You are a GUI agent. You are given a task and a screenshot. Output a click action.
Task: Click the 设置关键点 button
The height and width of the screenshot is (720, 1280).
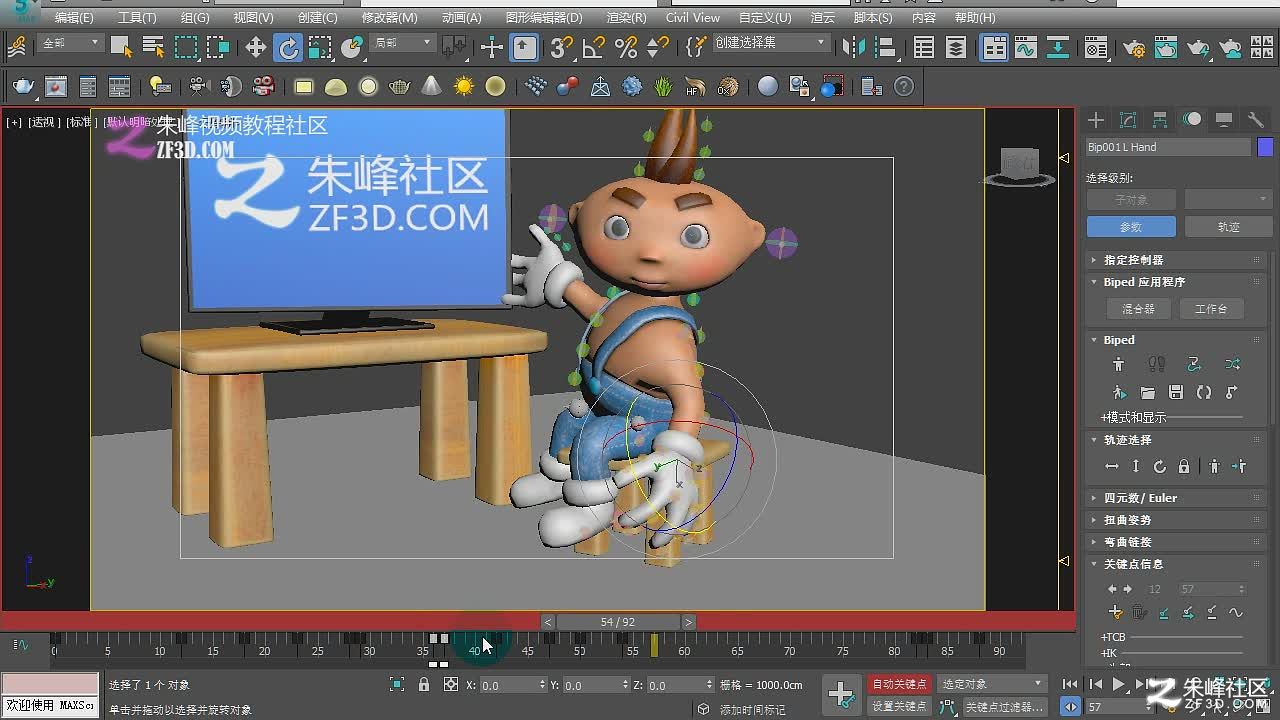[899, 707]
